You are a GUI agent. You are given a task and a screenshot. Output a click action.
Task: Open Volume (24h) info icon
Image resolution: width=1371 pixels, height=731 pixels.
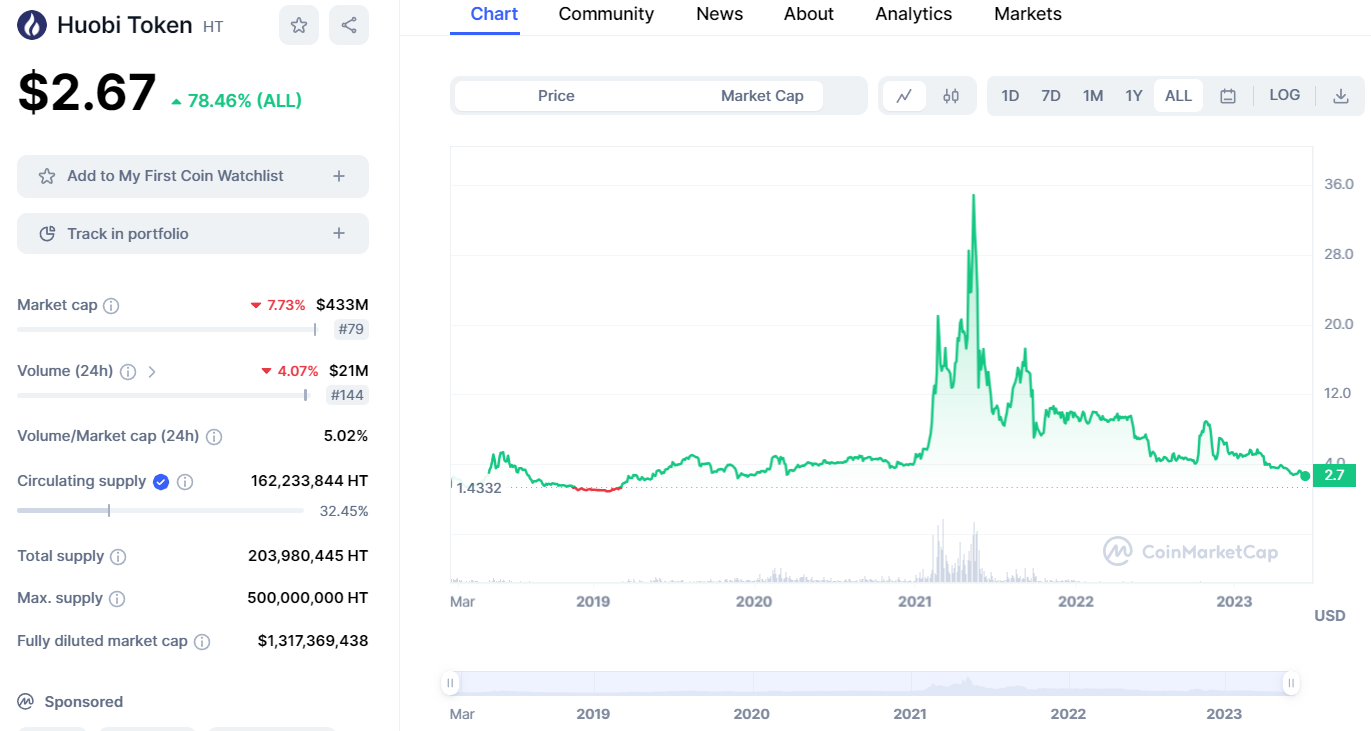click(128, 372)
